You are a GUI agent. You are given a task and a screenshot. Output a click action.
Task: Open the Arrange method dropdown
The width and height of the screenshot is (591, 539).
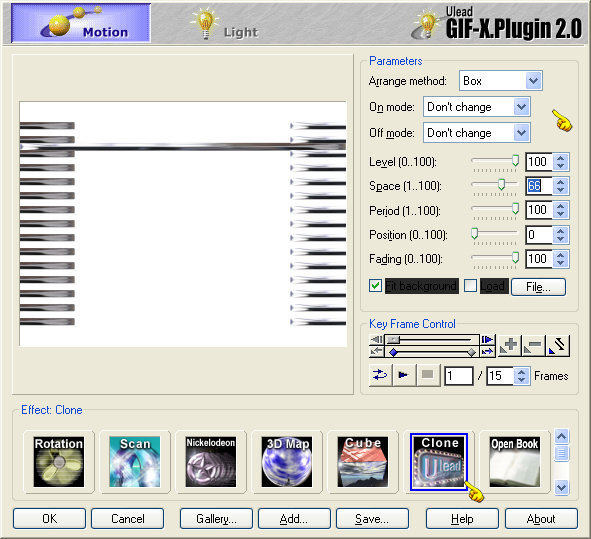click(x=533, y=81)
